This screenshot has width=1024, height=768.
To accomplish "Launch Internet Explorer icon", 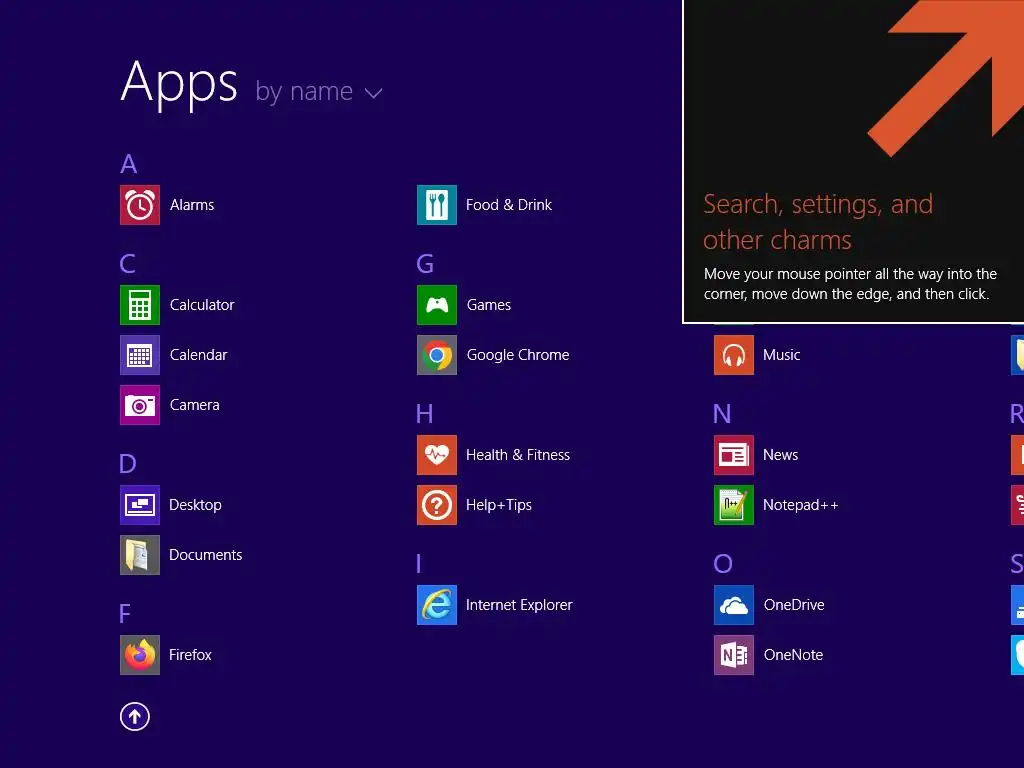I will [437, 605].
